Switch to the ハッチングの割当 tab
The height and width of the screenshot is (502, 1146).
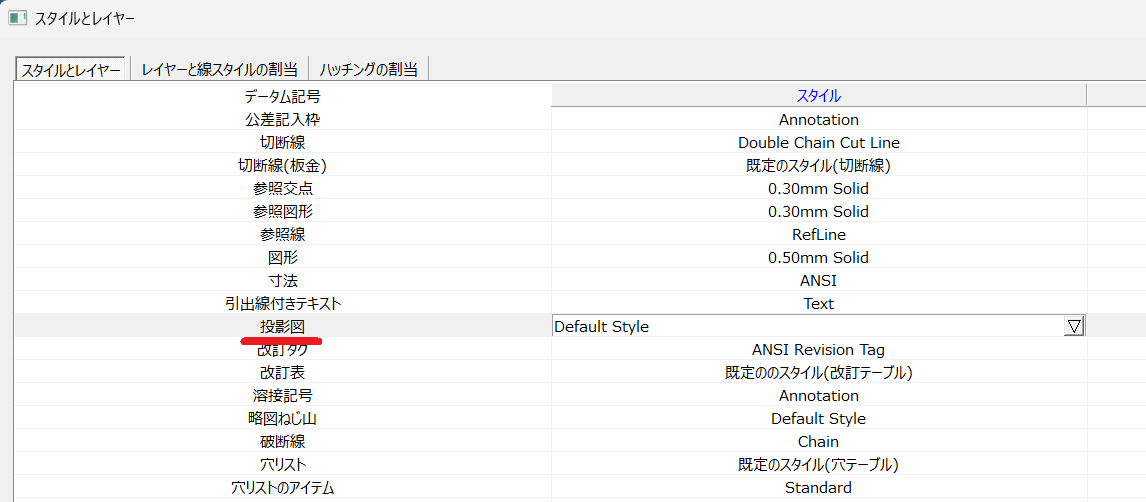369,69
